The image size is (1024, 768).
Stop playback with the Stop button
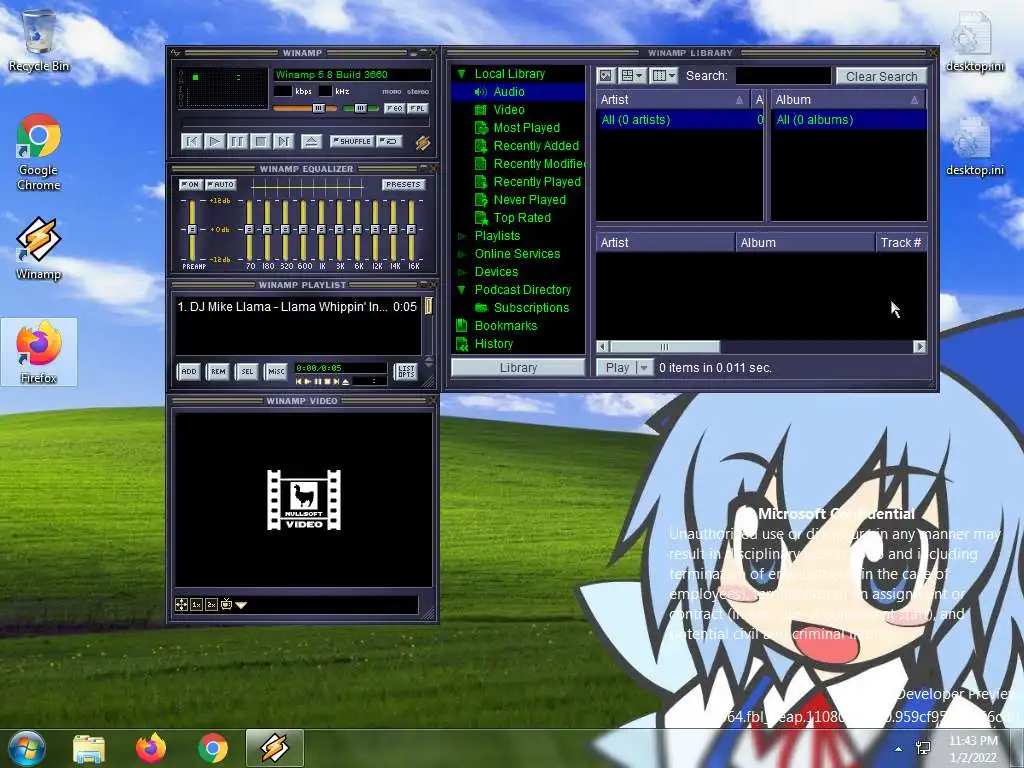(x=260, y=141)
